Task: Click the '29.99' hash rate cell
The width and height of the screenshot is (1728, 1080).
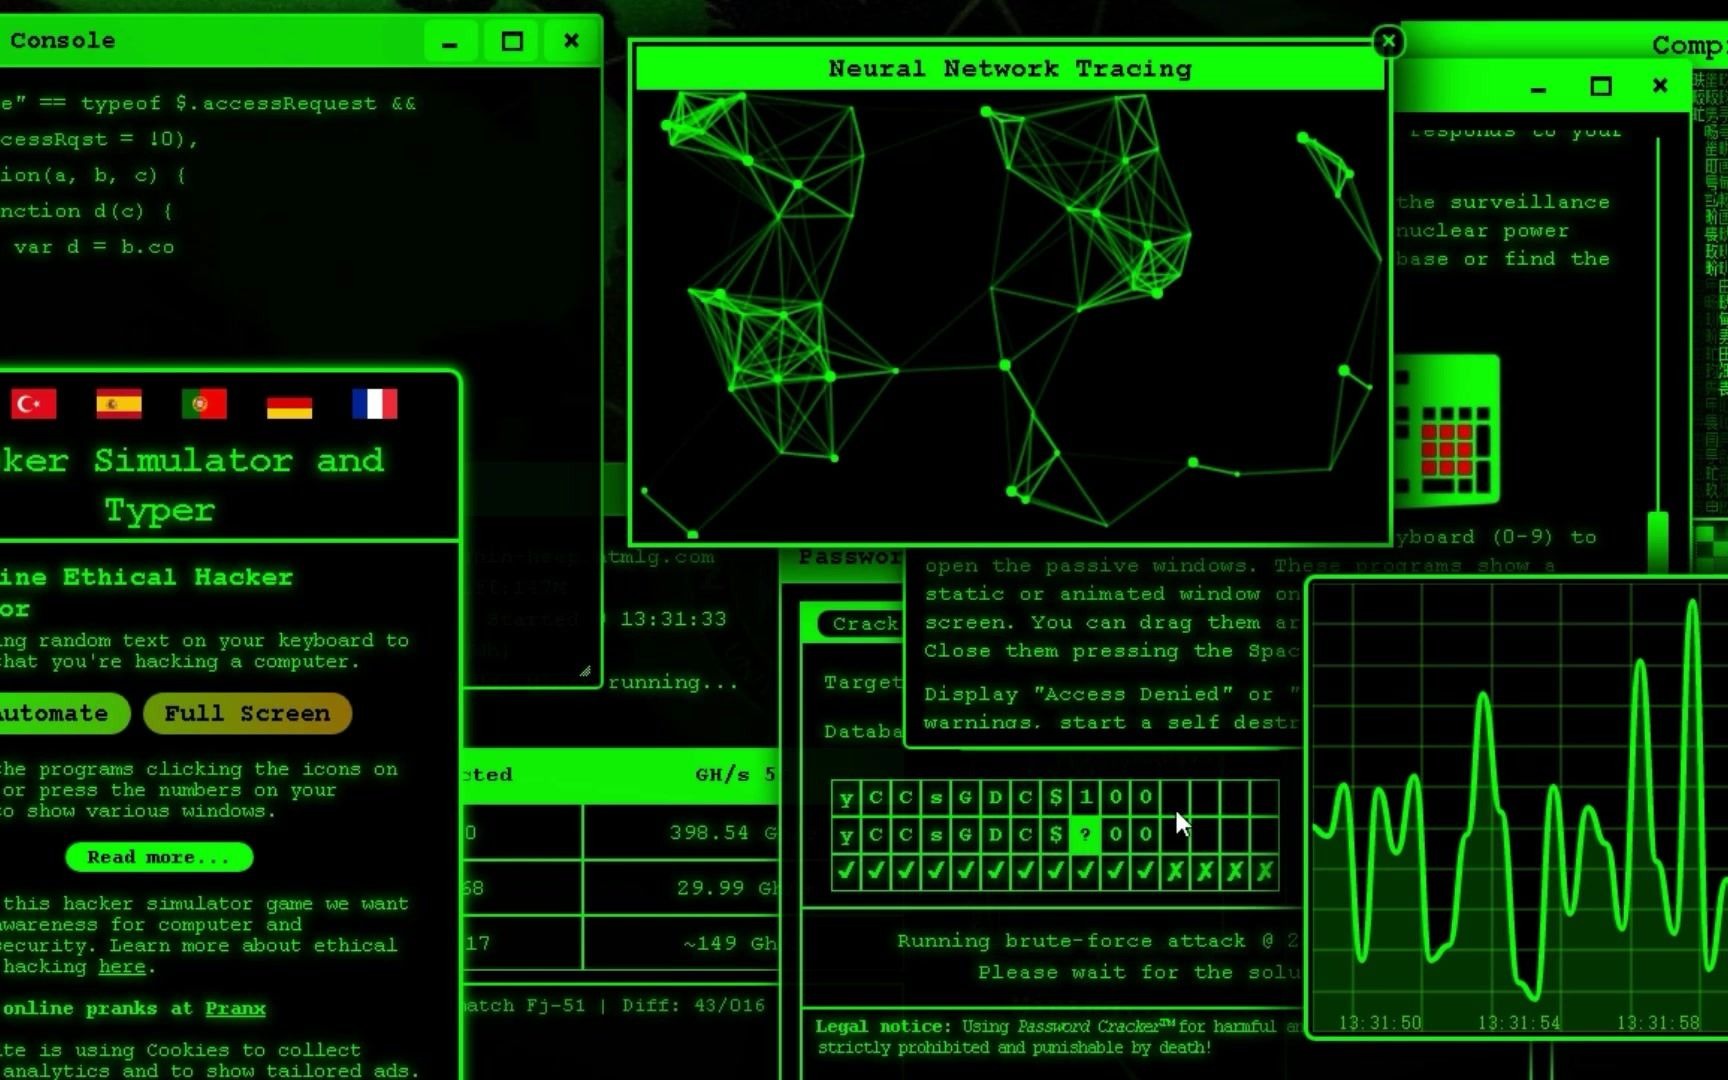Action: click(710, 888)
